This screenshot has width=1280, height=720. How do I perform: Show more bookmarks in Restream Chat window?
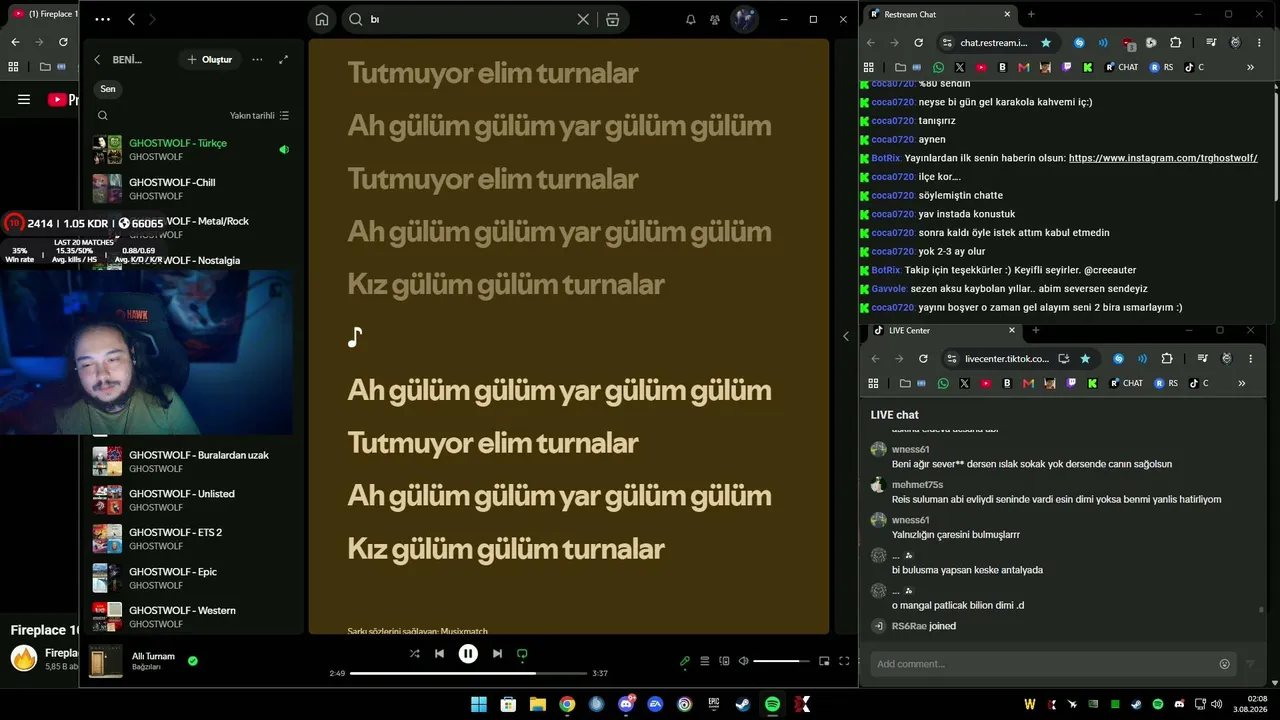[1250, 67]
